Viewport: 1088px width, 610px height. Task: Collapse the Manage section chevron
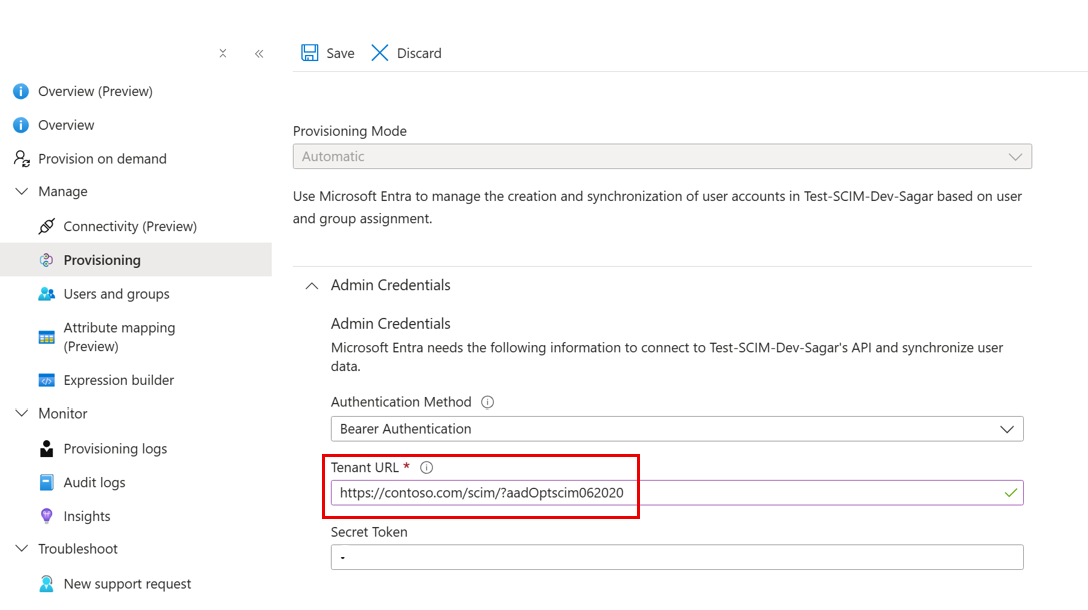point(22,191)
